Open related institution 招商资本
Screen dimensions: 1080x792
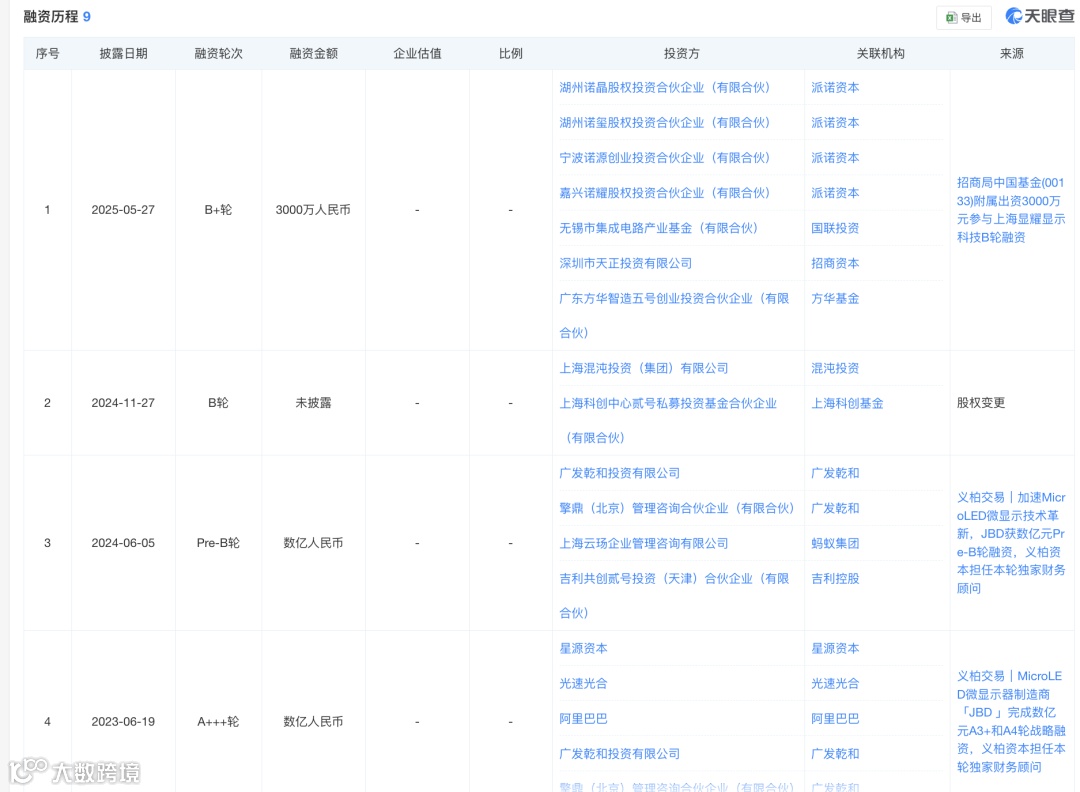pyautogui.click(x=835, y=263)
